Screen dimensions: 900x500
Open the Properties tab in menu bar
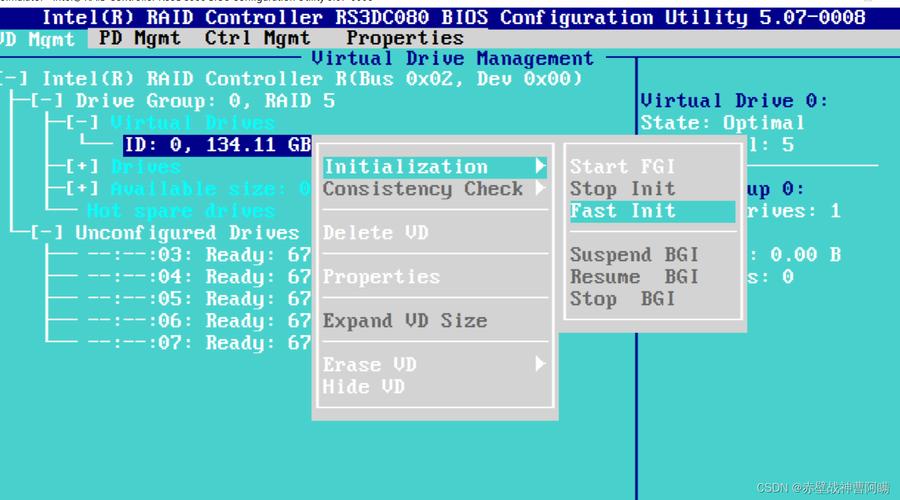point(405,38)
